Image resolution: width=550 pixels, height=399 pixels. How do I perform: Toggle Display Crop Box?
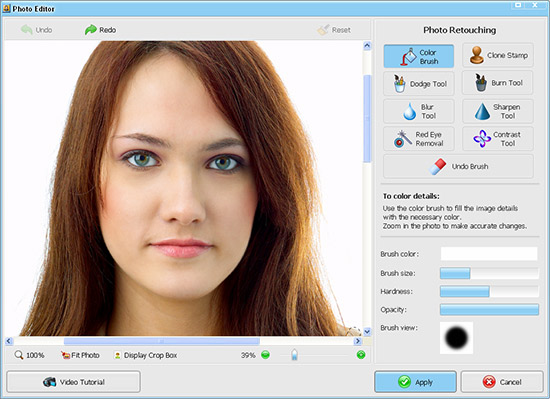tap(146, 355)
